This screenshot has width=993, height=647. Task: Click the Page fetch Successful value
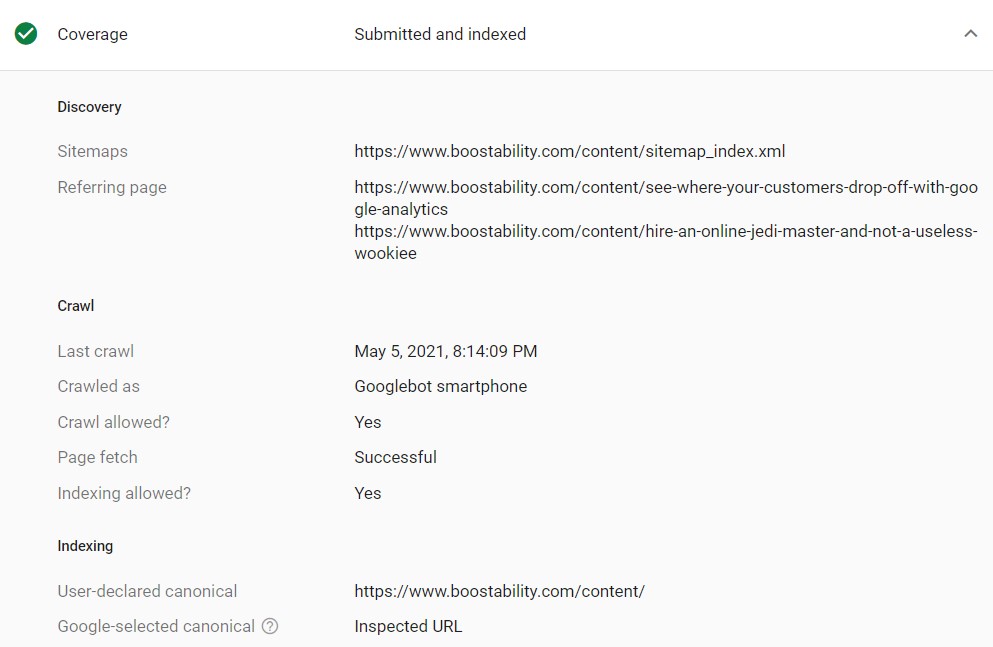pyautogui.click(x=395, y=457)
